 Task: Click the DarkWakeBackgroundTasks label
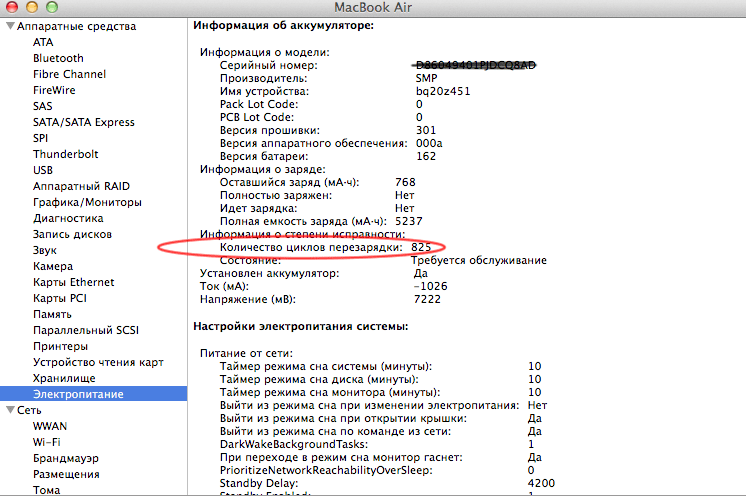coord(294,444)
